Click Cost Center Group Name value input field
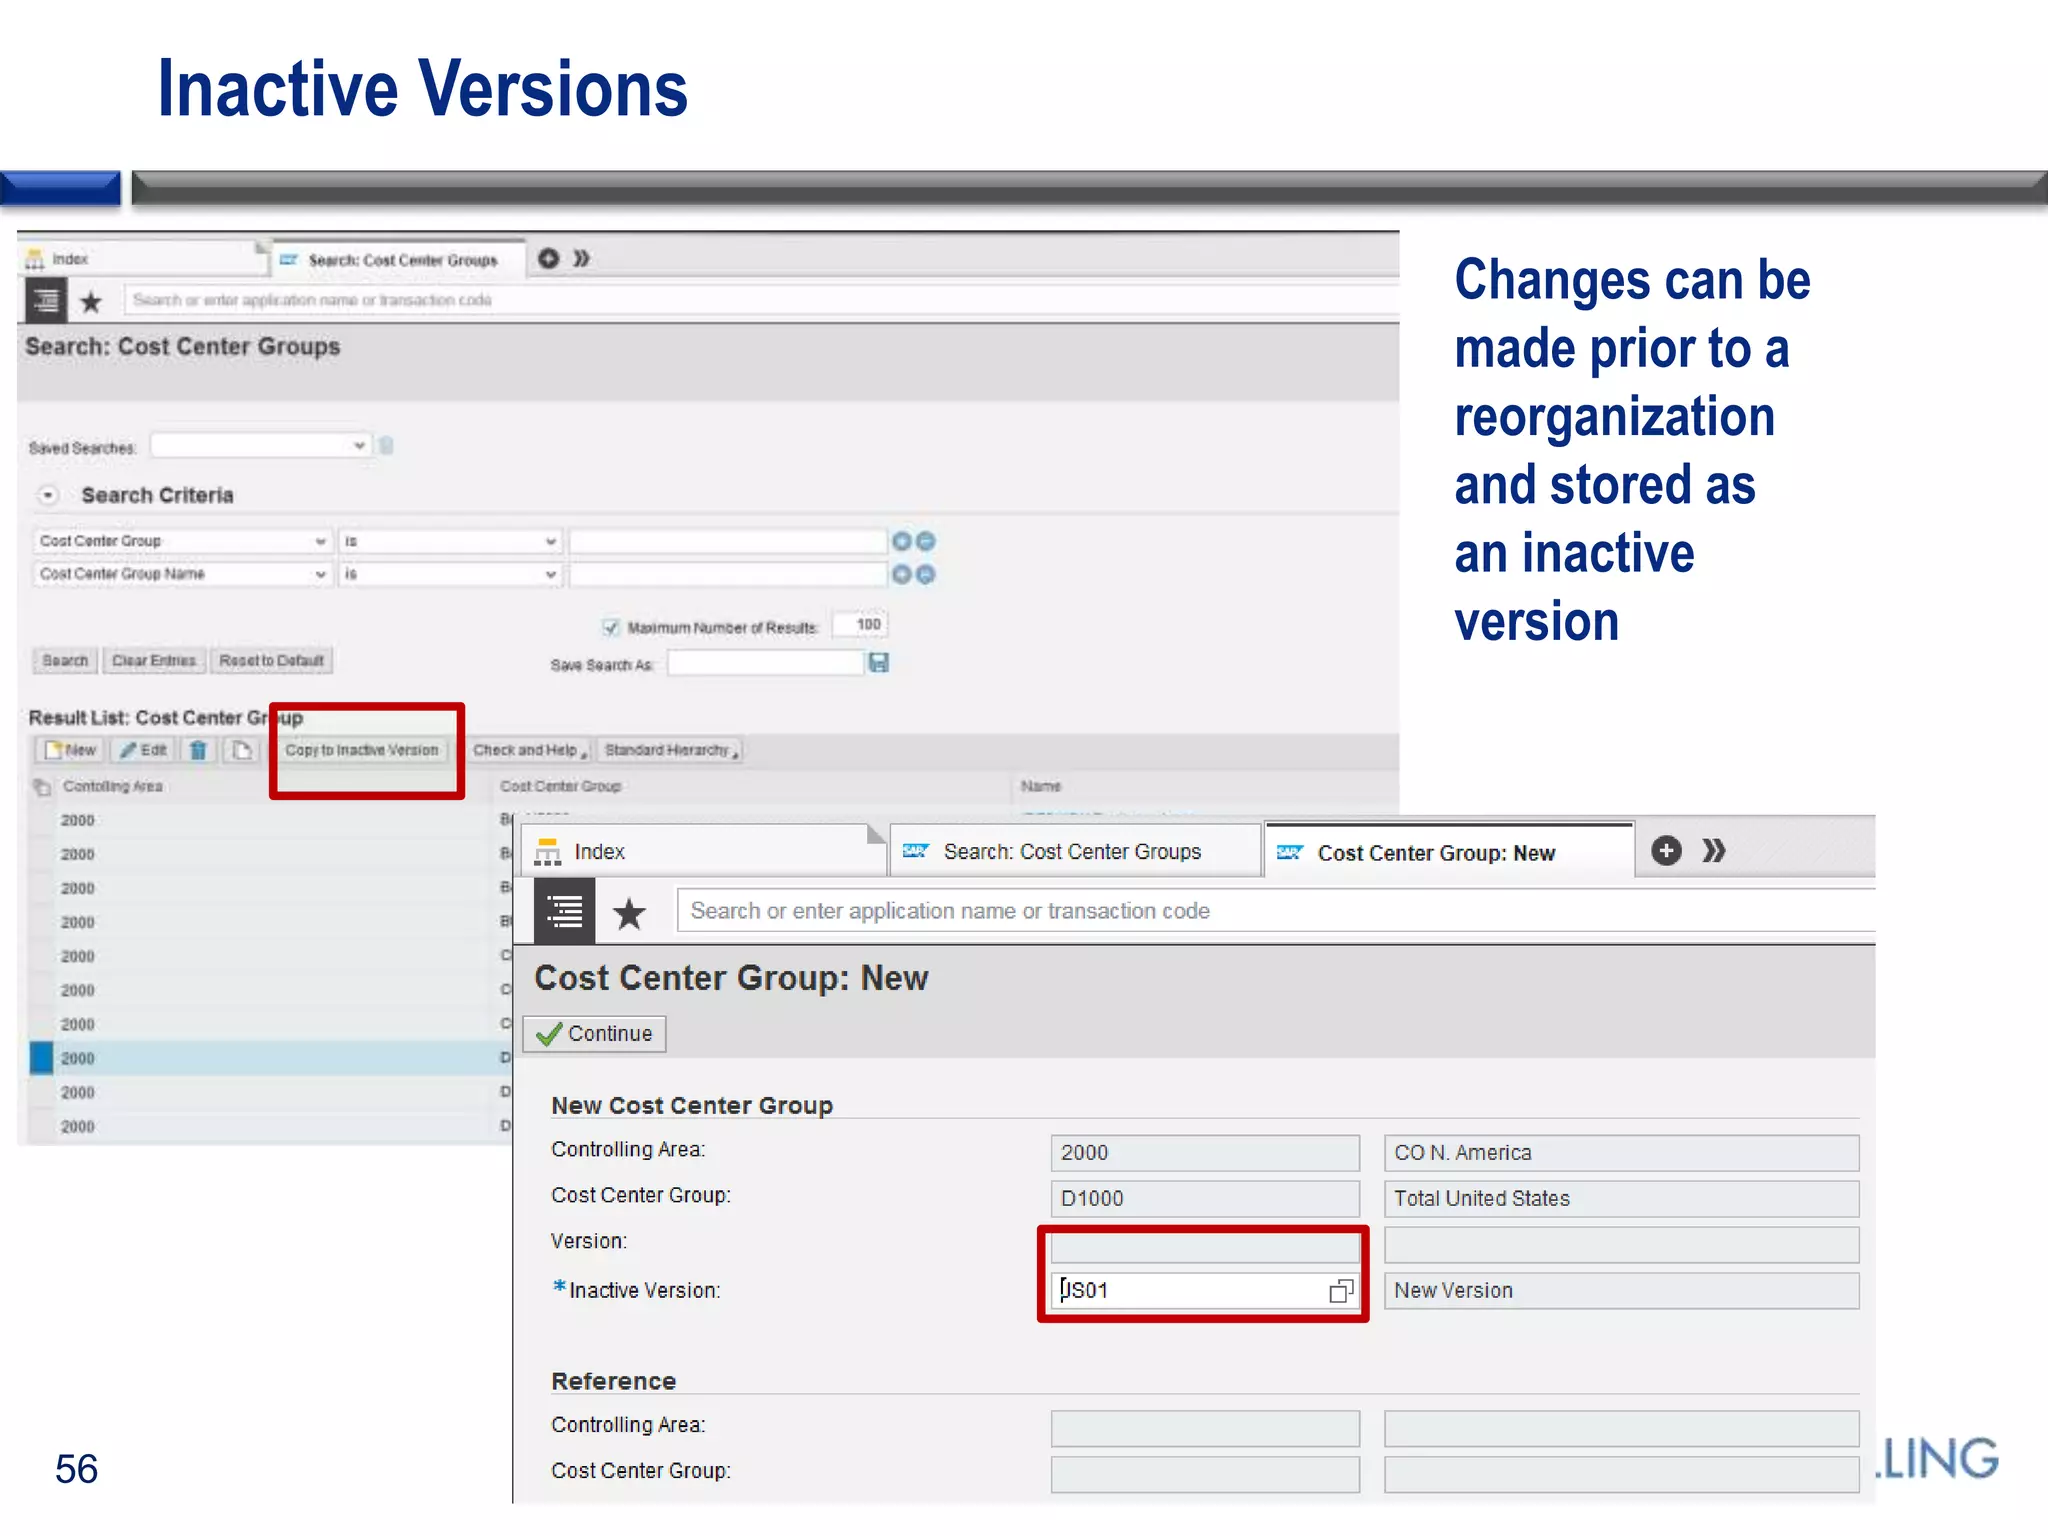The width and height of the screenshot is (2048, 1536). (728, 574)
